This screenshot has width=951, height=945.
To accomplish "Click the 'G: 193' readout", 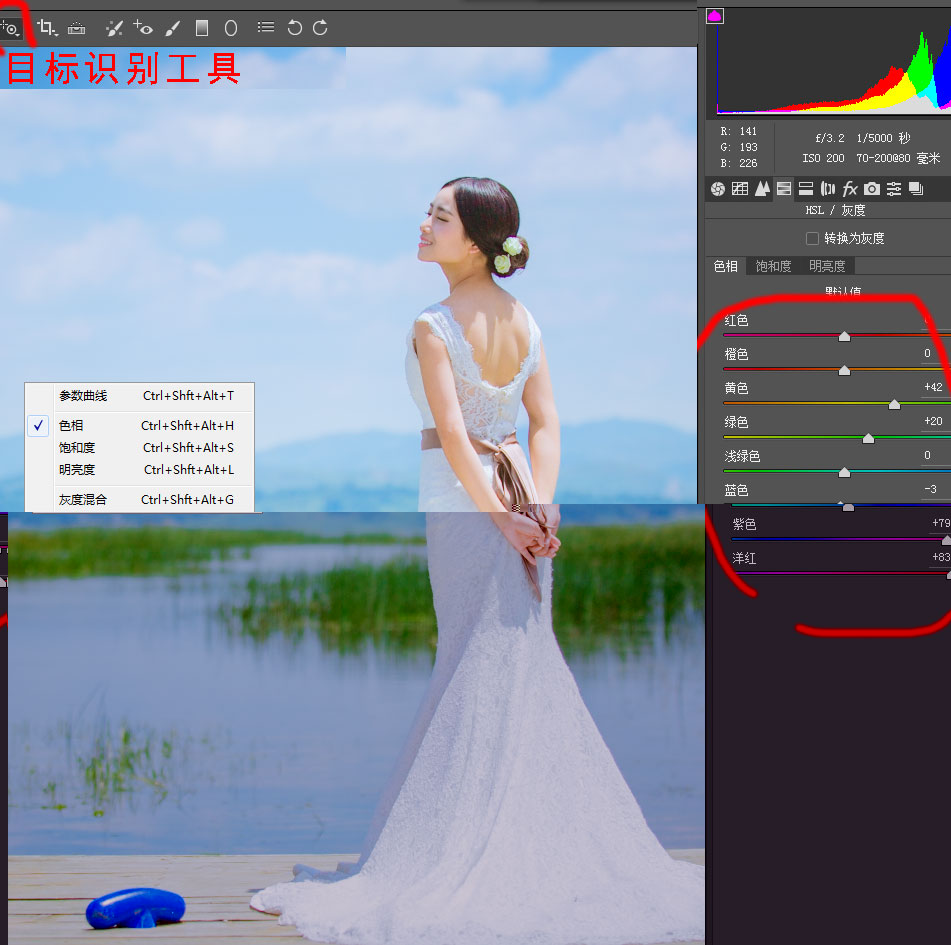I will click(739, 147).
